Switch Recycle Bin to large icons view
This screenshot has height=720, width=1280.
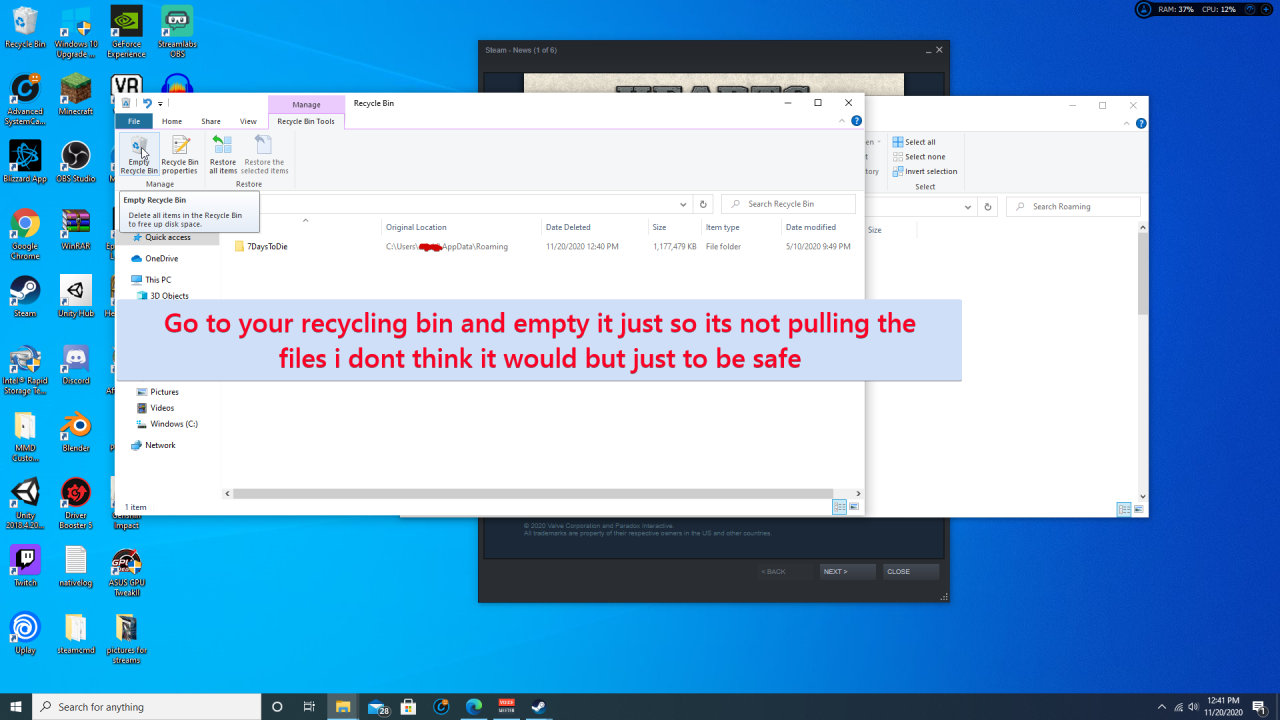854,507
